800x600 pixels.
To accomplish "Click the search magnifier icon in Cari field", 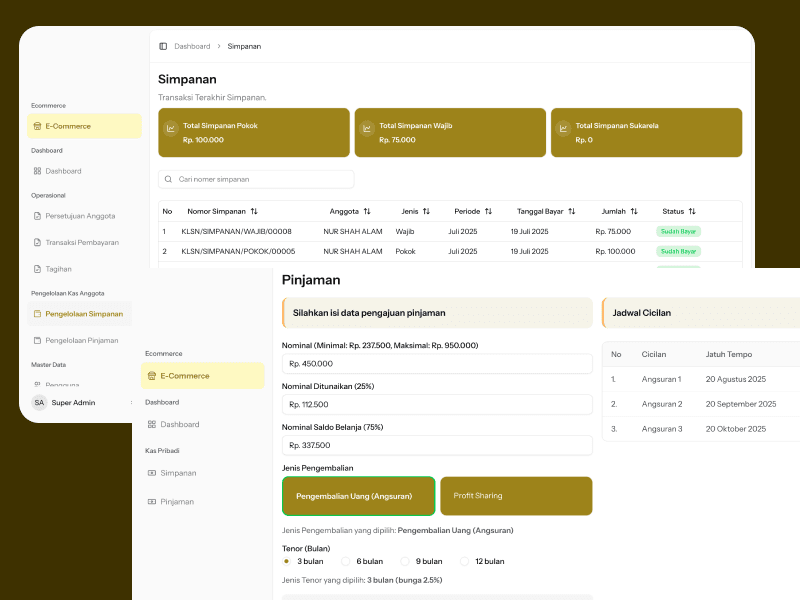I will (168, 179).
